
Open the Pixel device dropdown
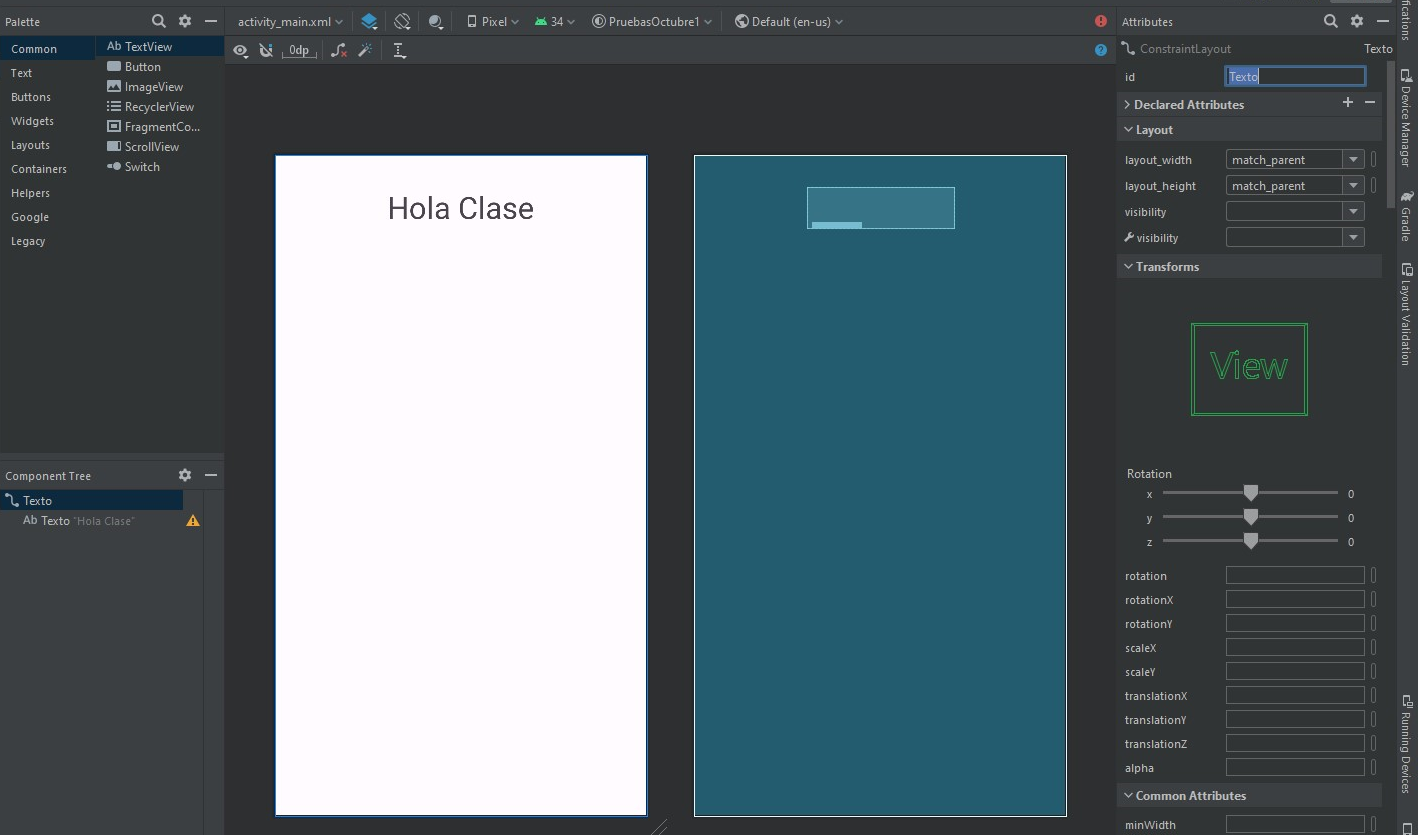click(493, 21)
